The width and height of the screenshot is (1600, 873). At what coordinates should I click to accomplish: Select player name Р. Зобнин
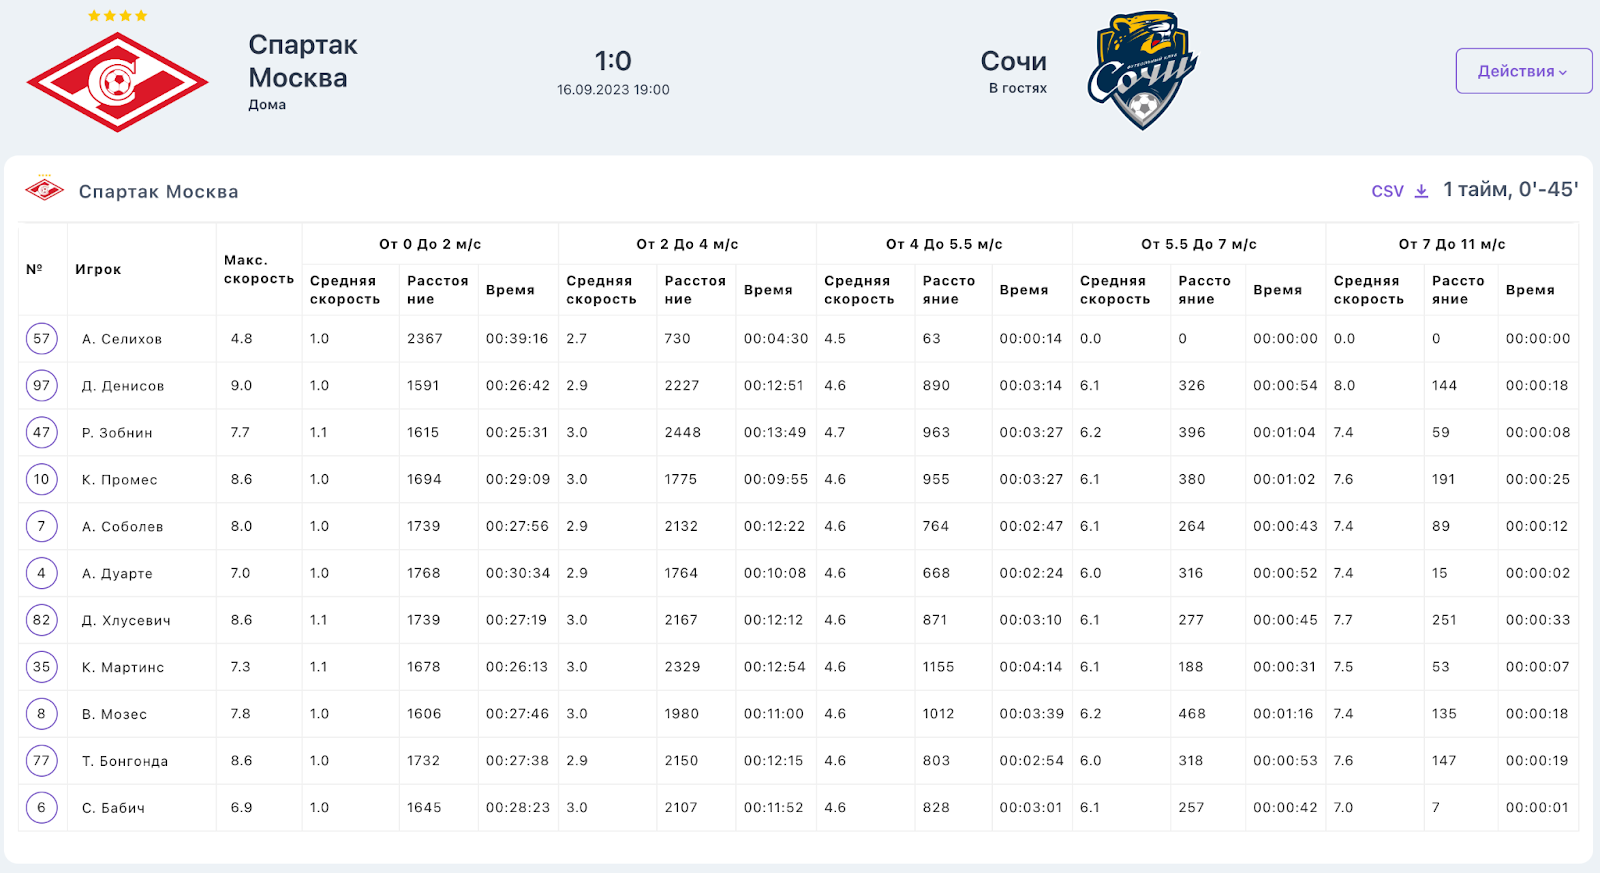tap(117, 433)
